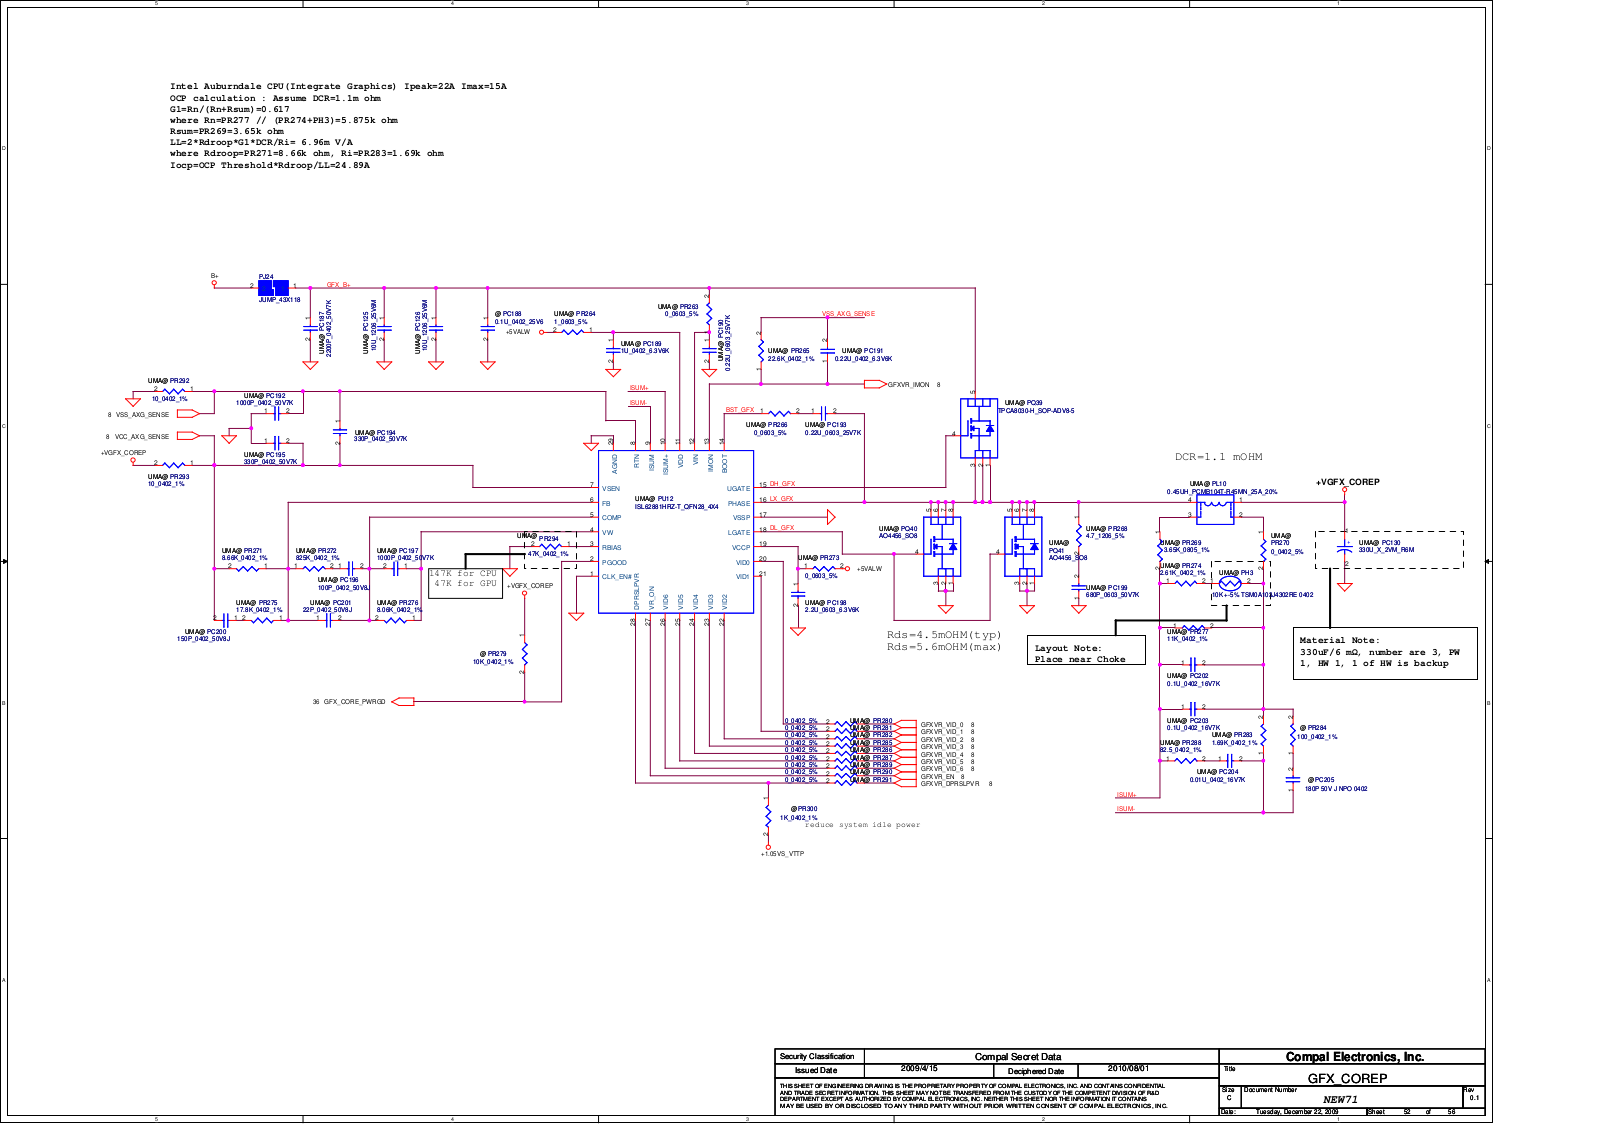This screenshot has height=1131, width=1600.
Task: Click the 'reduce system idle power' note
Action: 862,825
